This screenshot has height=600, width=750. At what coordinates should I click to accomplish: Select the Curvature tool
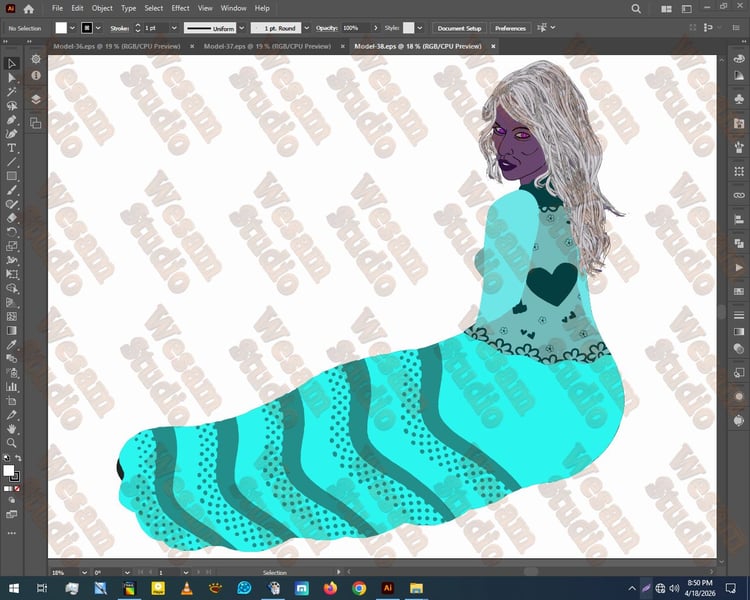coord(11,133)
